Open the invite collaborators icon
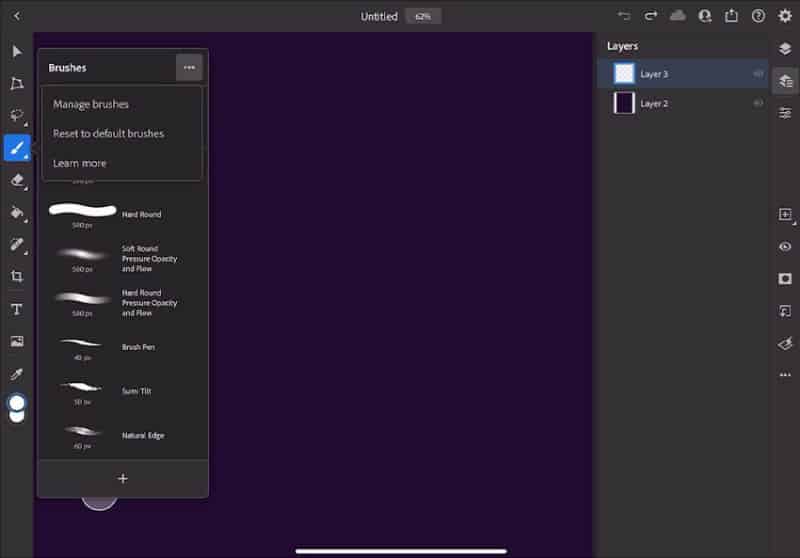This screenshot has width=800, height=558. pos(705,16)
